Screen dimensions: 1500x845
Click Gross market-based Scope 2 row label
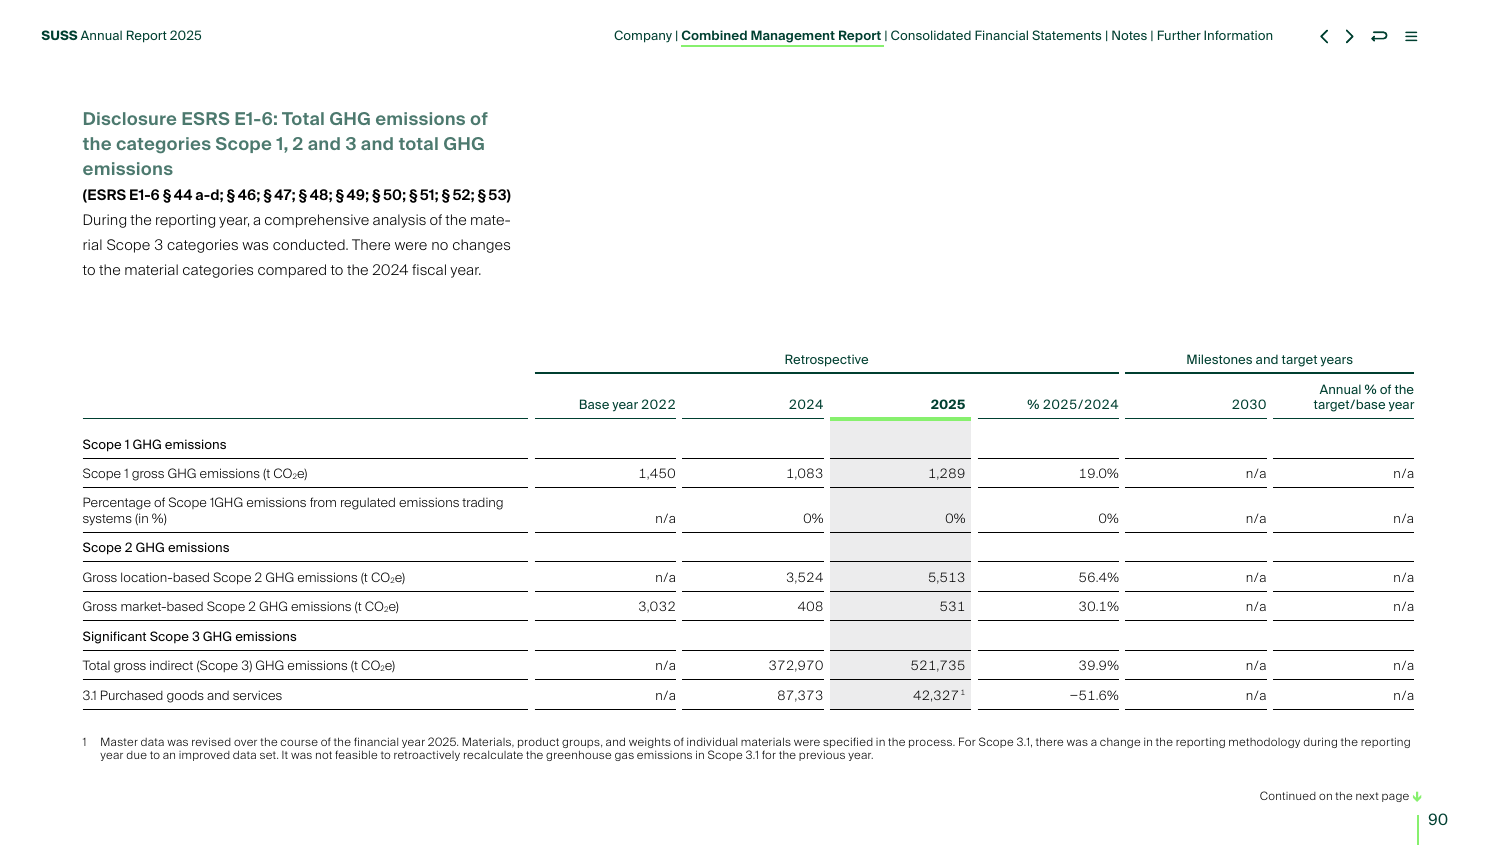[x=241, y=607]
